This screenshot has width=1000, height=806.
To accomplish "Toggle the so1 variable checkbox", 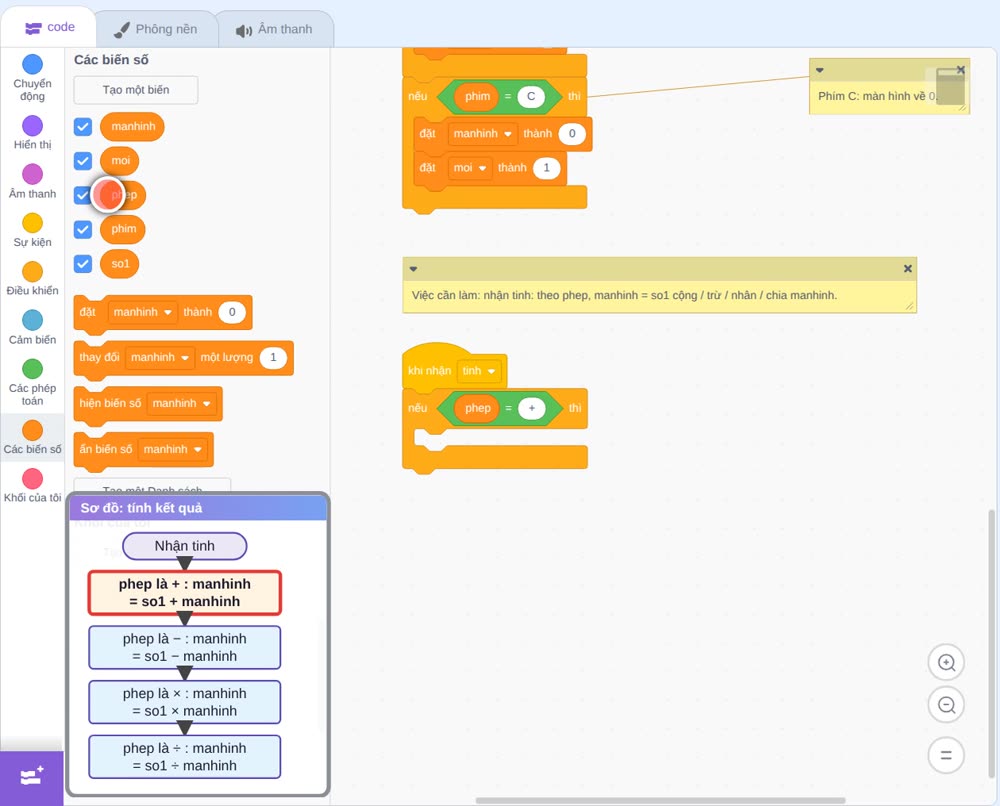I will pyautogui.click(x=83, y=263).
